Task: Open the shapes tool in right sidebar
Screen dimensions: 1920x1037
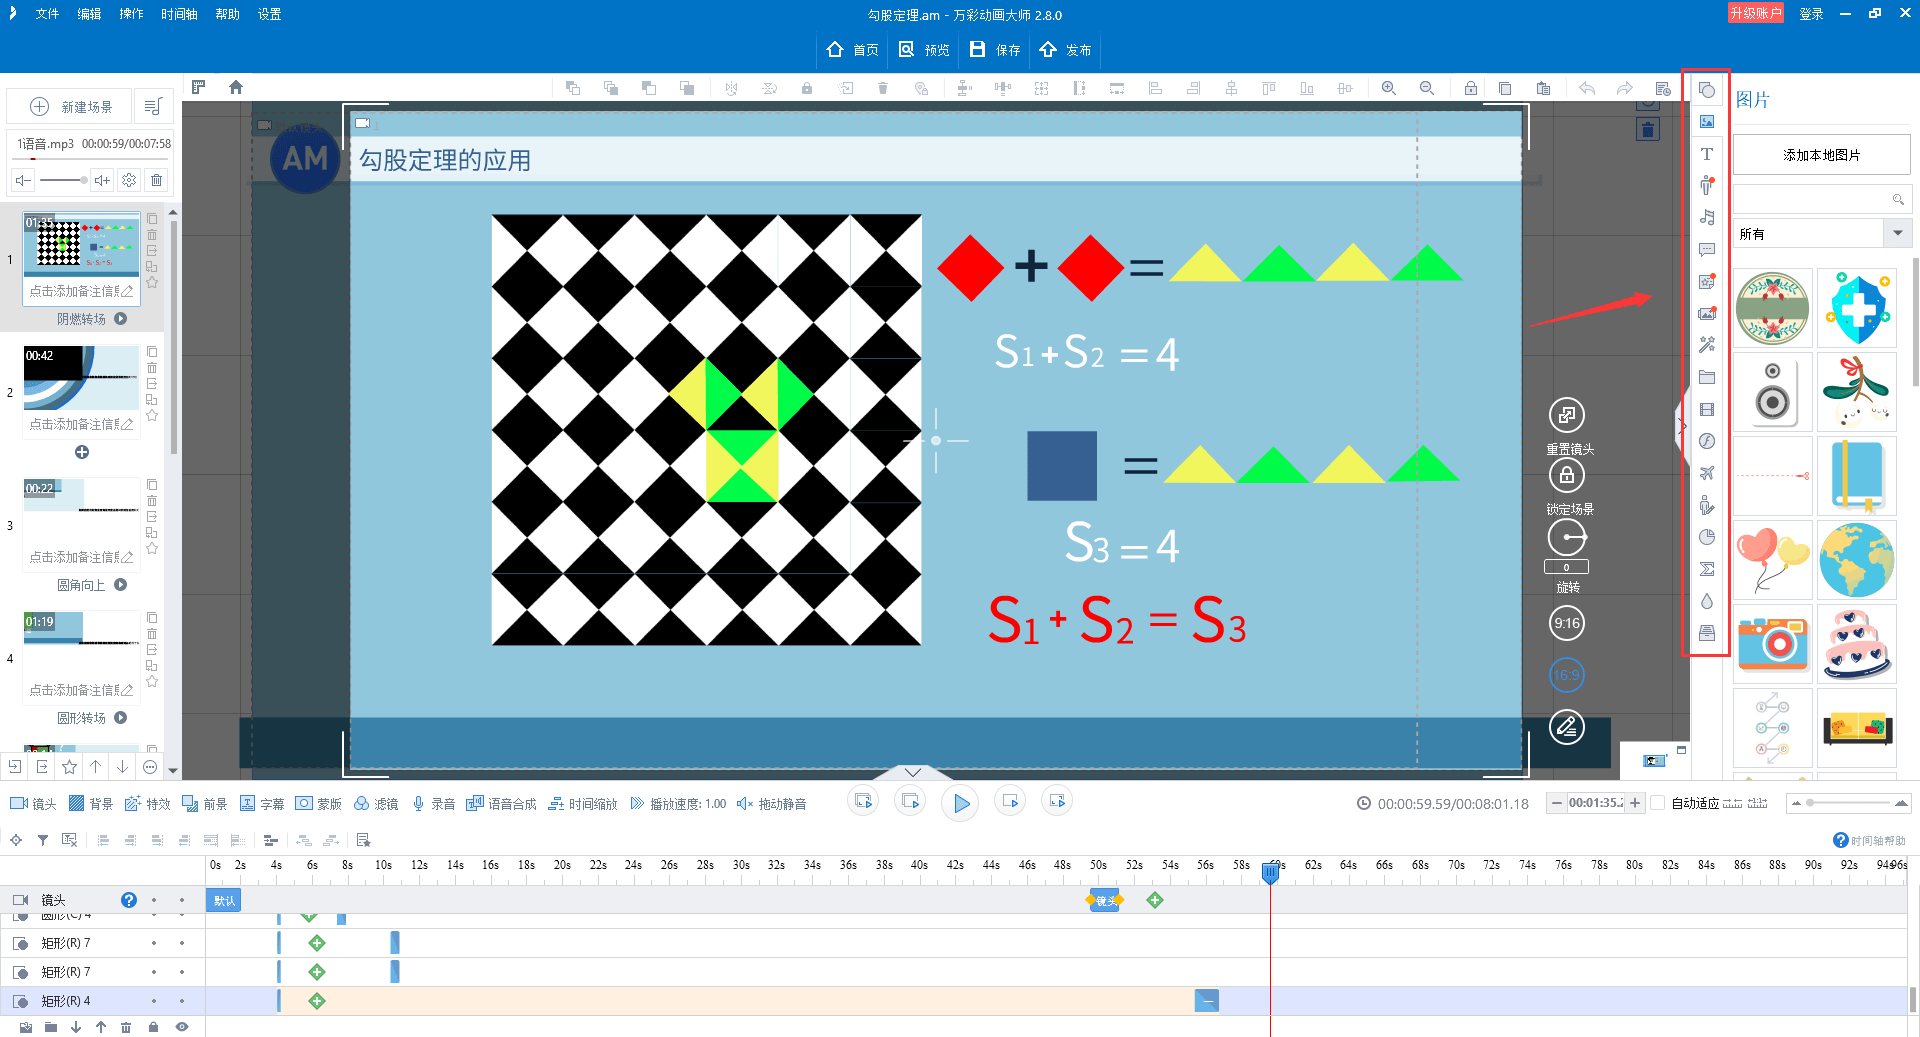Action: click(x=1707, y=90)
